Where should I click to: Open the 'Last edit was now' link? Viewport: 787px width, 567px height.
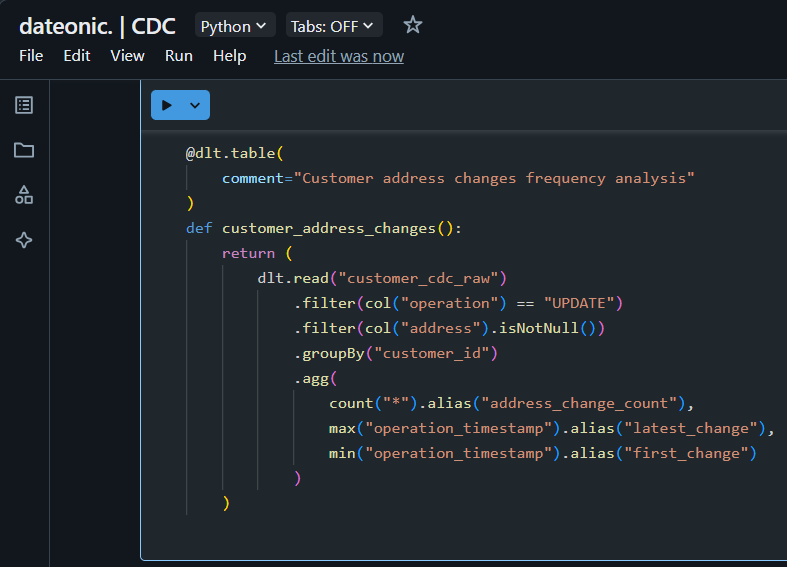[339, 56]
